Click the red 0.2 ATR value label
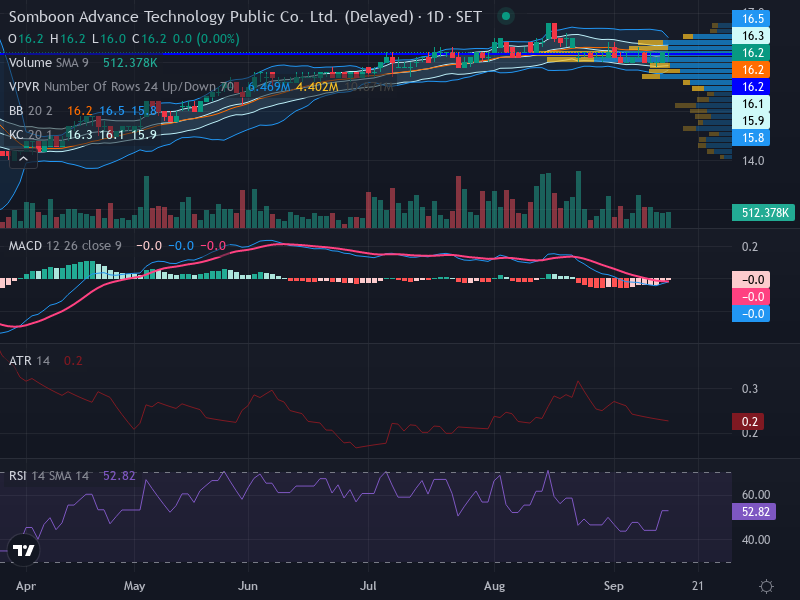 (747, 421)
